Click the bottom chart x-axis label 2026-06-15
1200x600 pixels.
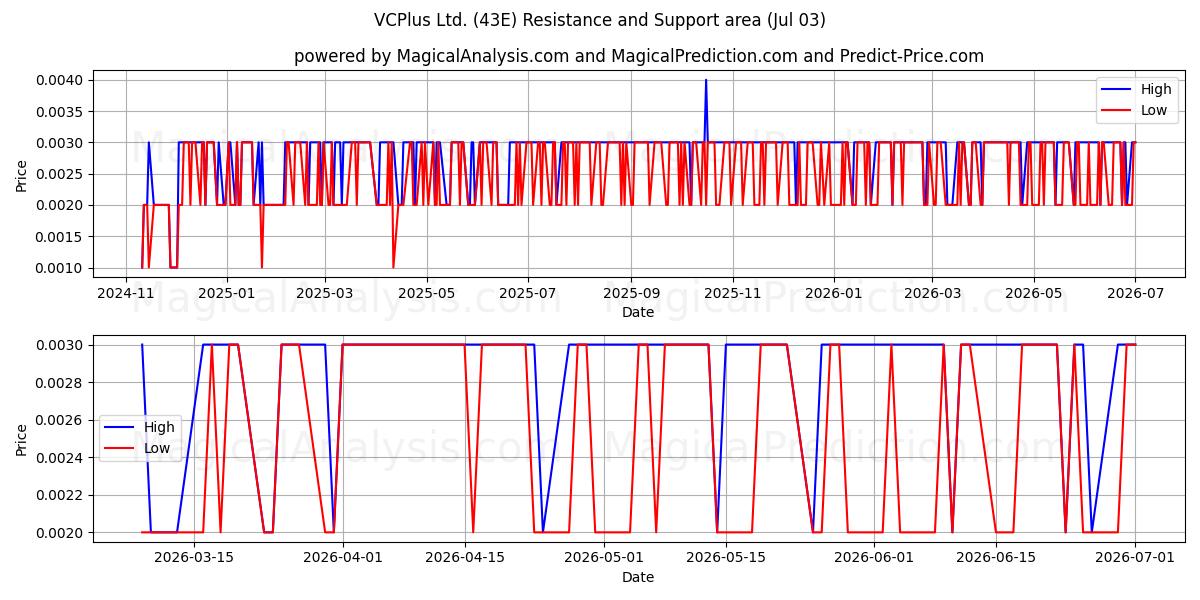[997, 558]
